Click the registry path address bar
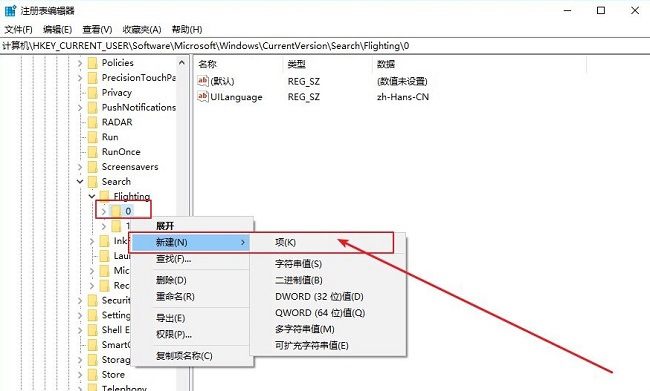 325,46
